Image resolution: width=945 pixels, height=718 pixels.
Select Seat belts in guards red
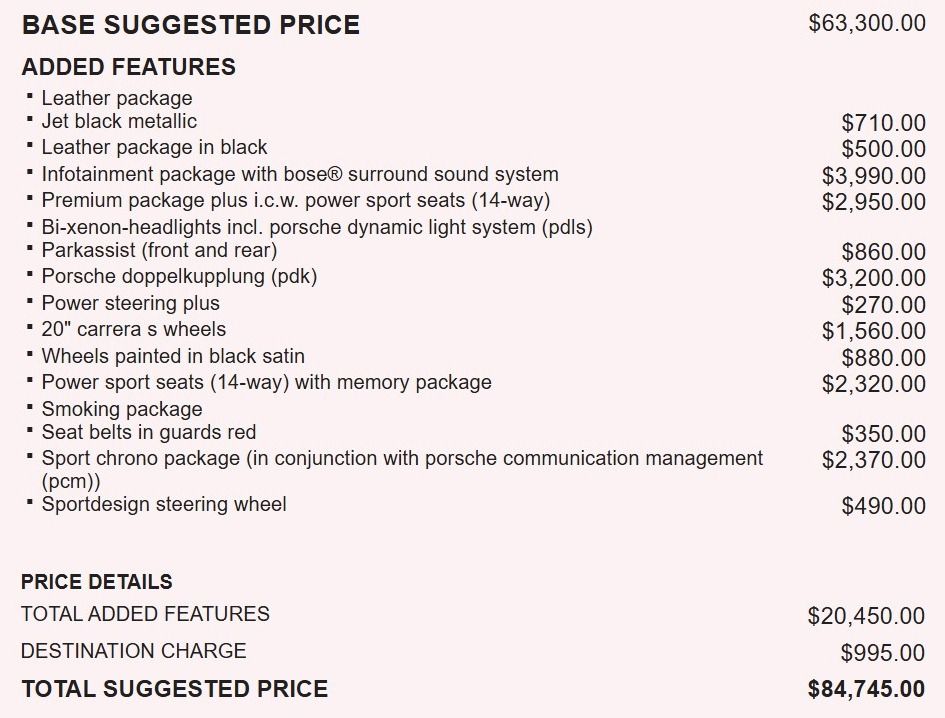click(x=148, y=432)
